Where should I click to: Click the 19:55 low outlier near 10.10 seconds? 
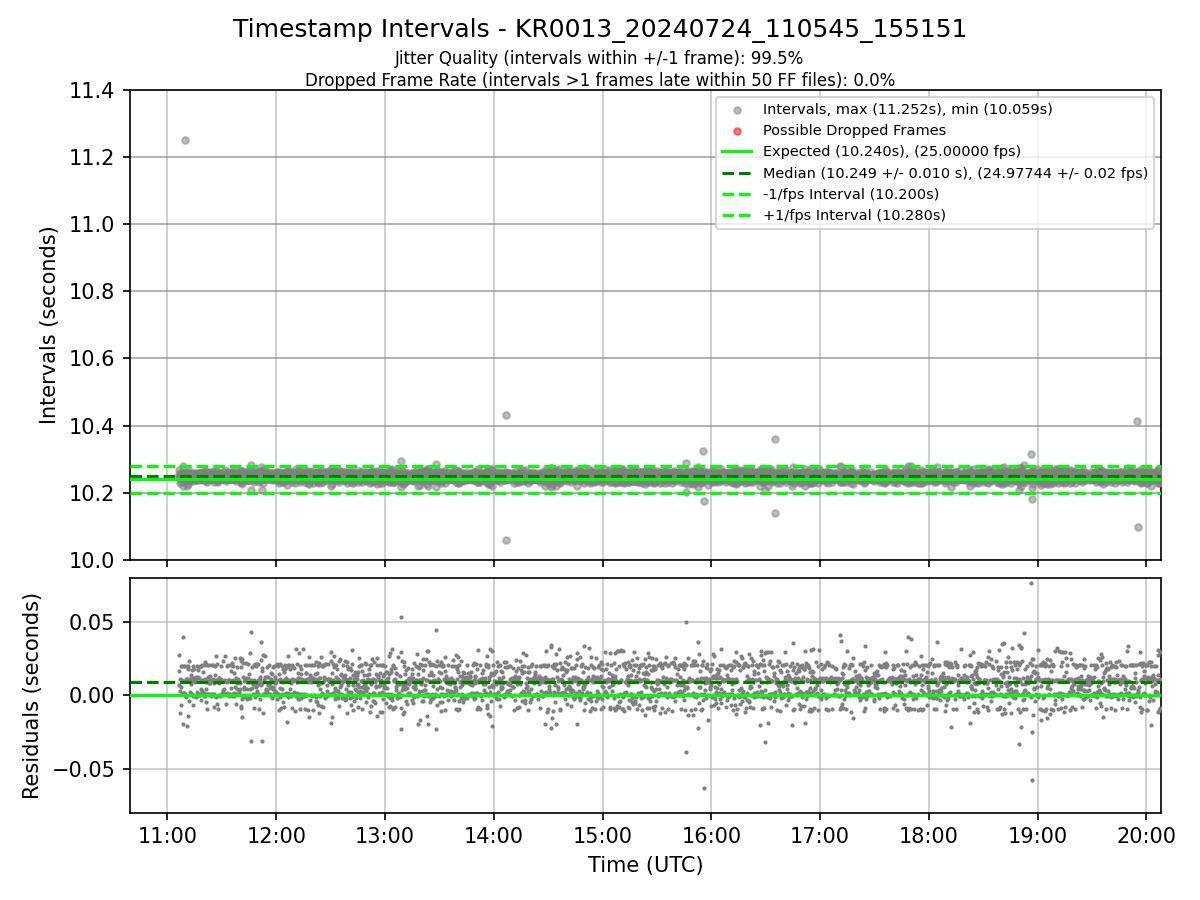click(x=1138, y=527)
